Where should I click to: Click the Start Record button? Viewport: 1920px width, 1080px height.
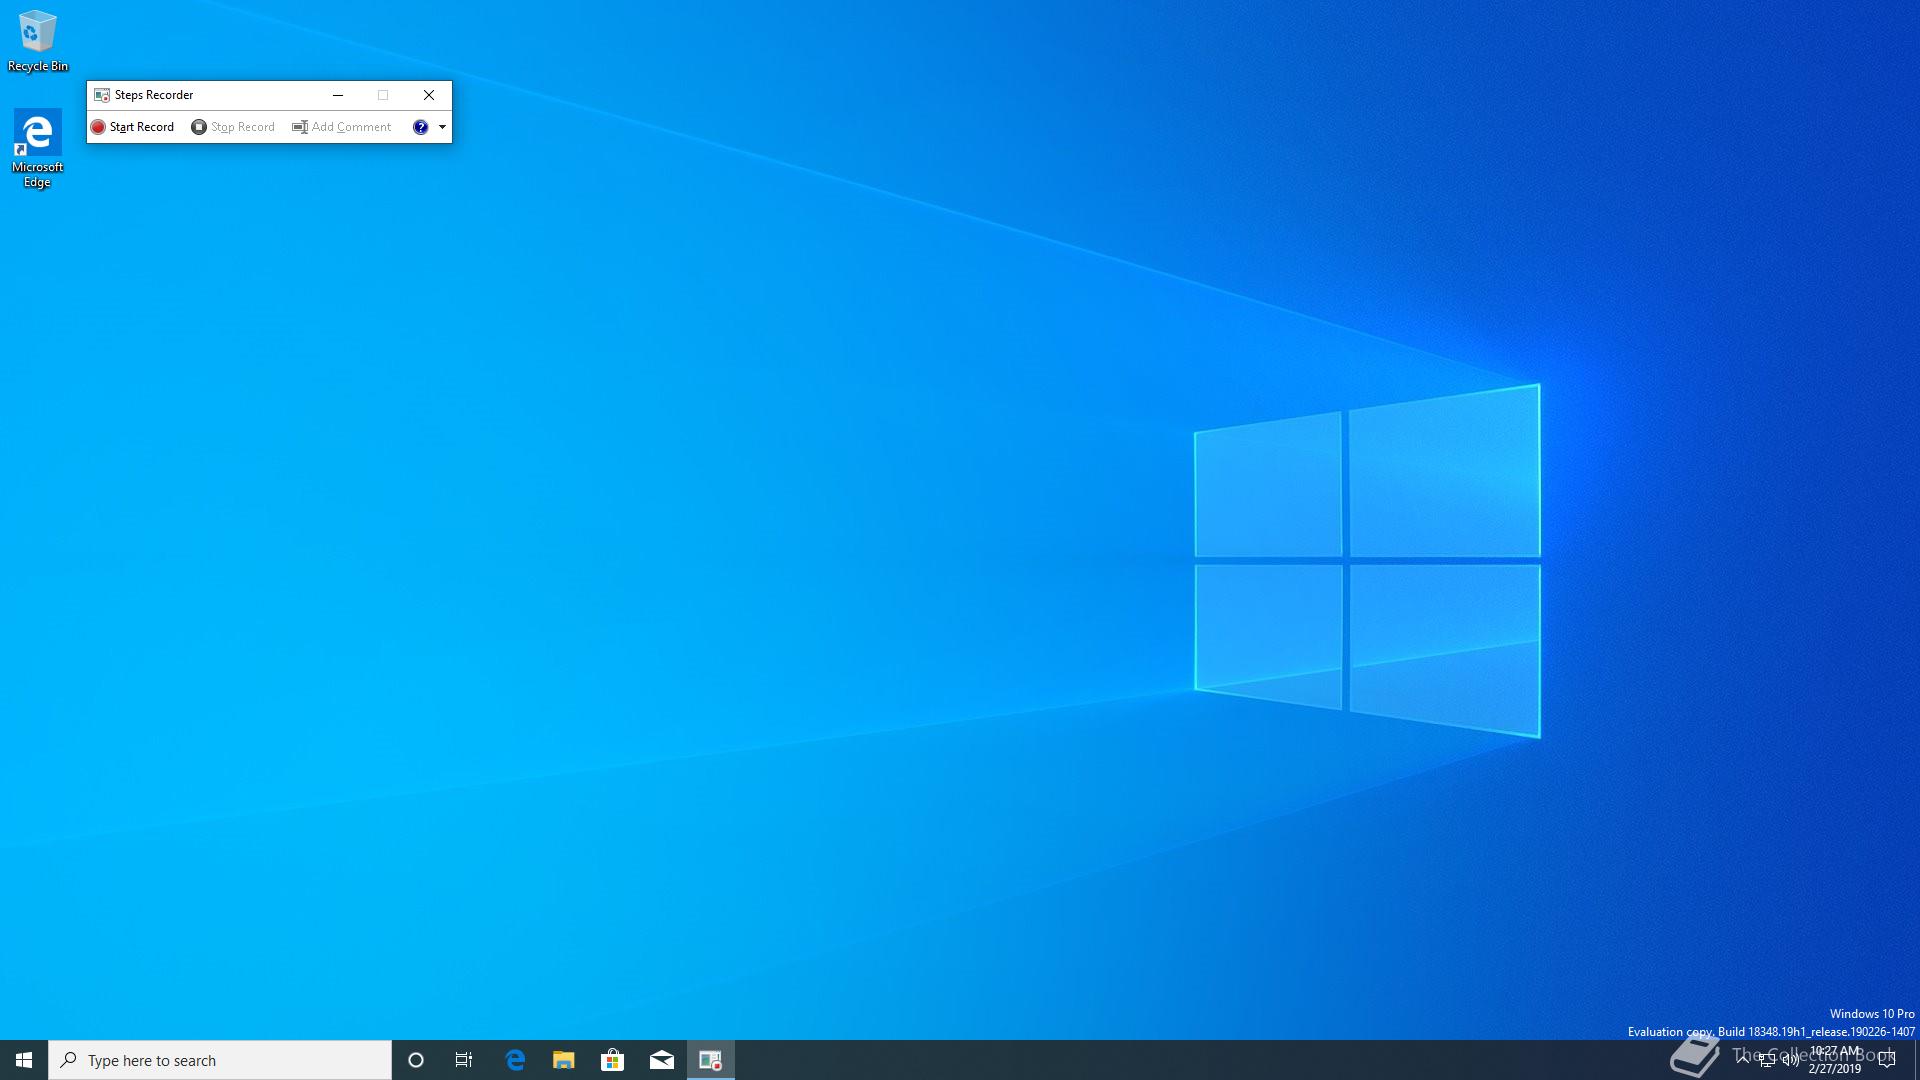(x=132, y=127)
